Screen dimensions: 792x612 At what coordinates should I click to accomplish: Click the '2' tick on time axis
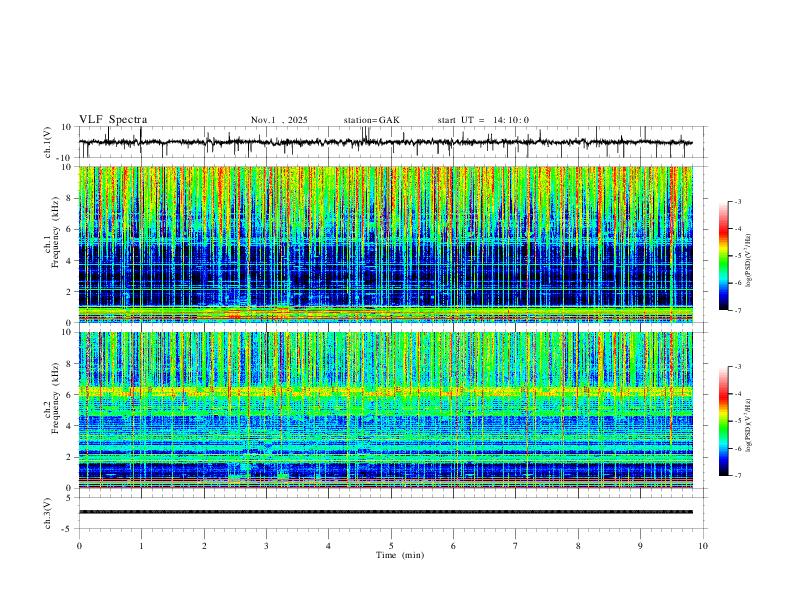(x=204, y=546)
